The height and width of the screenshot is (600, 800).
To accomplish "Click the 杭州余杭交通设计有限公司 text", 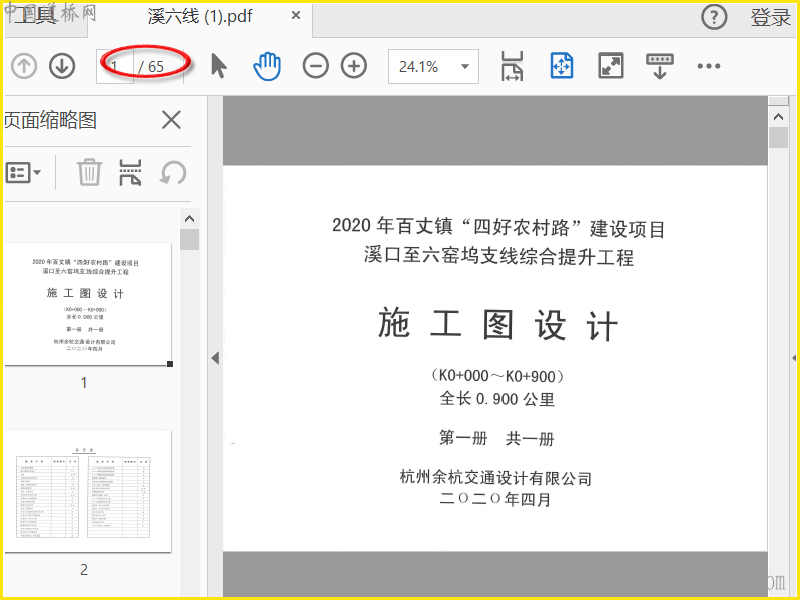I will click(495, 478).
